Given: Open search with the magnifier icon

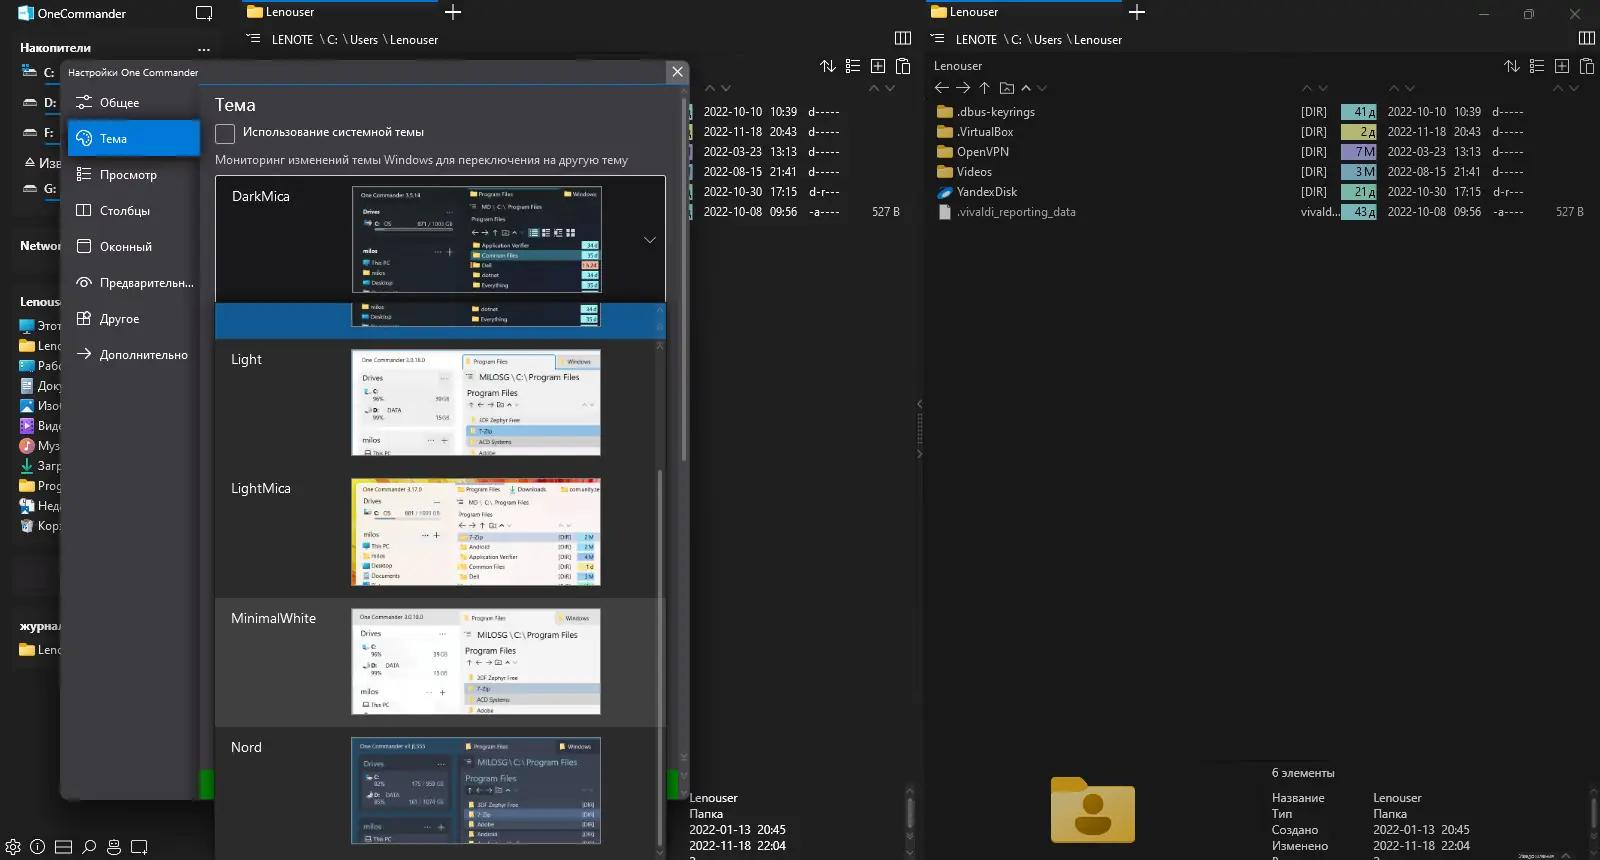Looking at the screenshot, I should pyautogui.click(x=89, y=847).
